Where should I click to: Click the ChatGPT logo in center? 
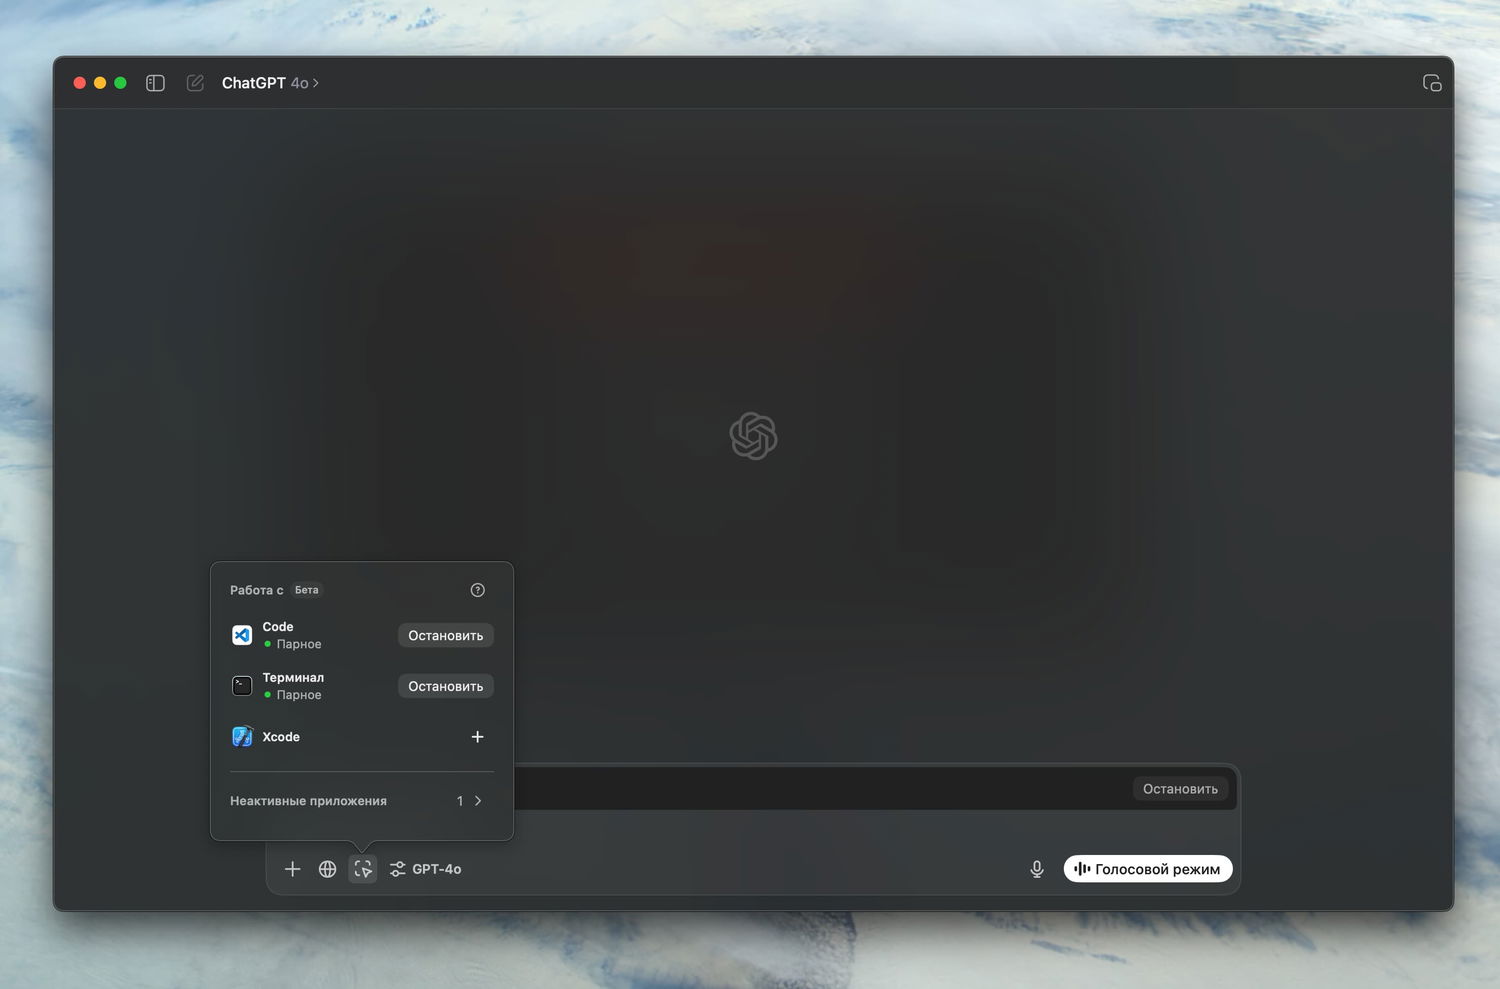[753, 436]
